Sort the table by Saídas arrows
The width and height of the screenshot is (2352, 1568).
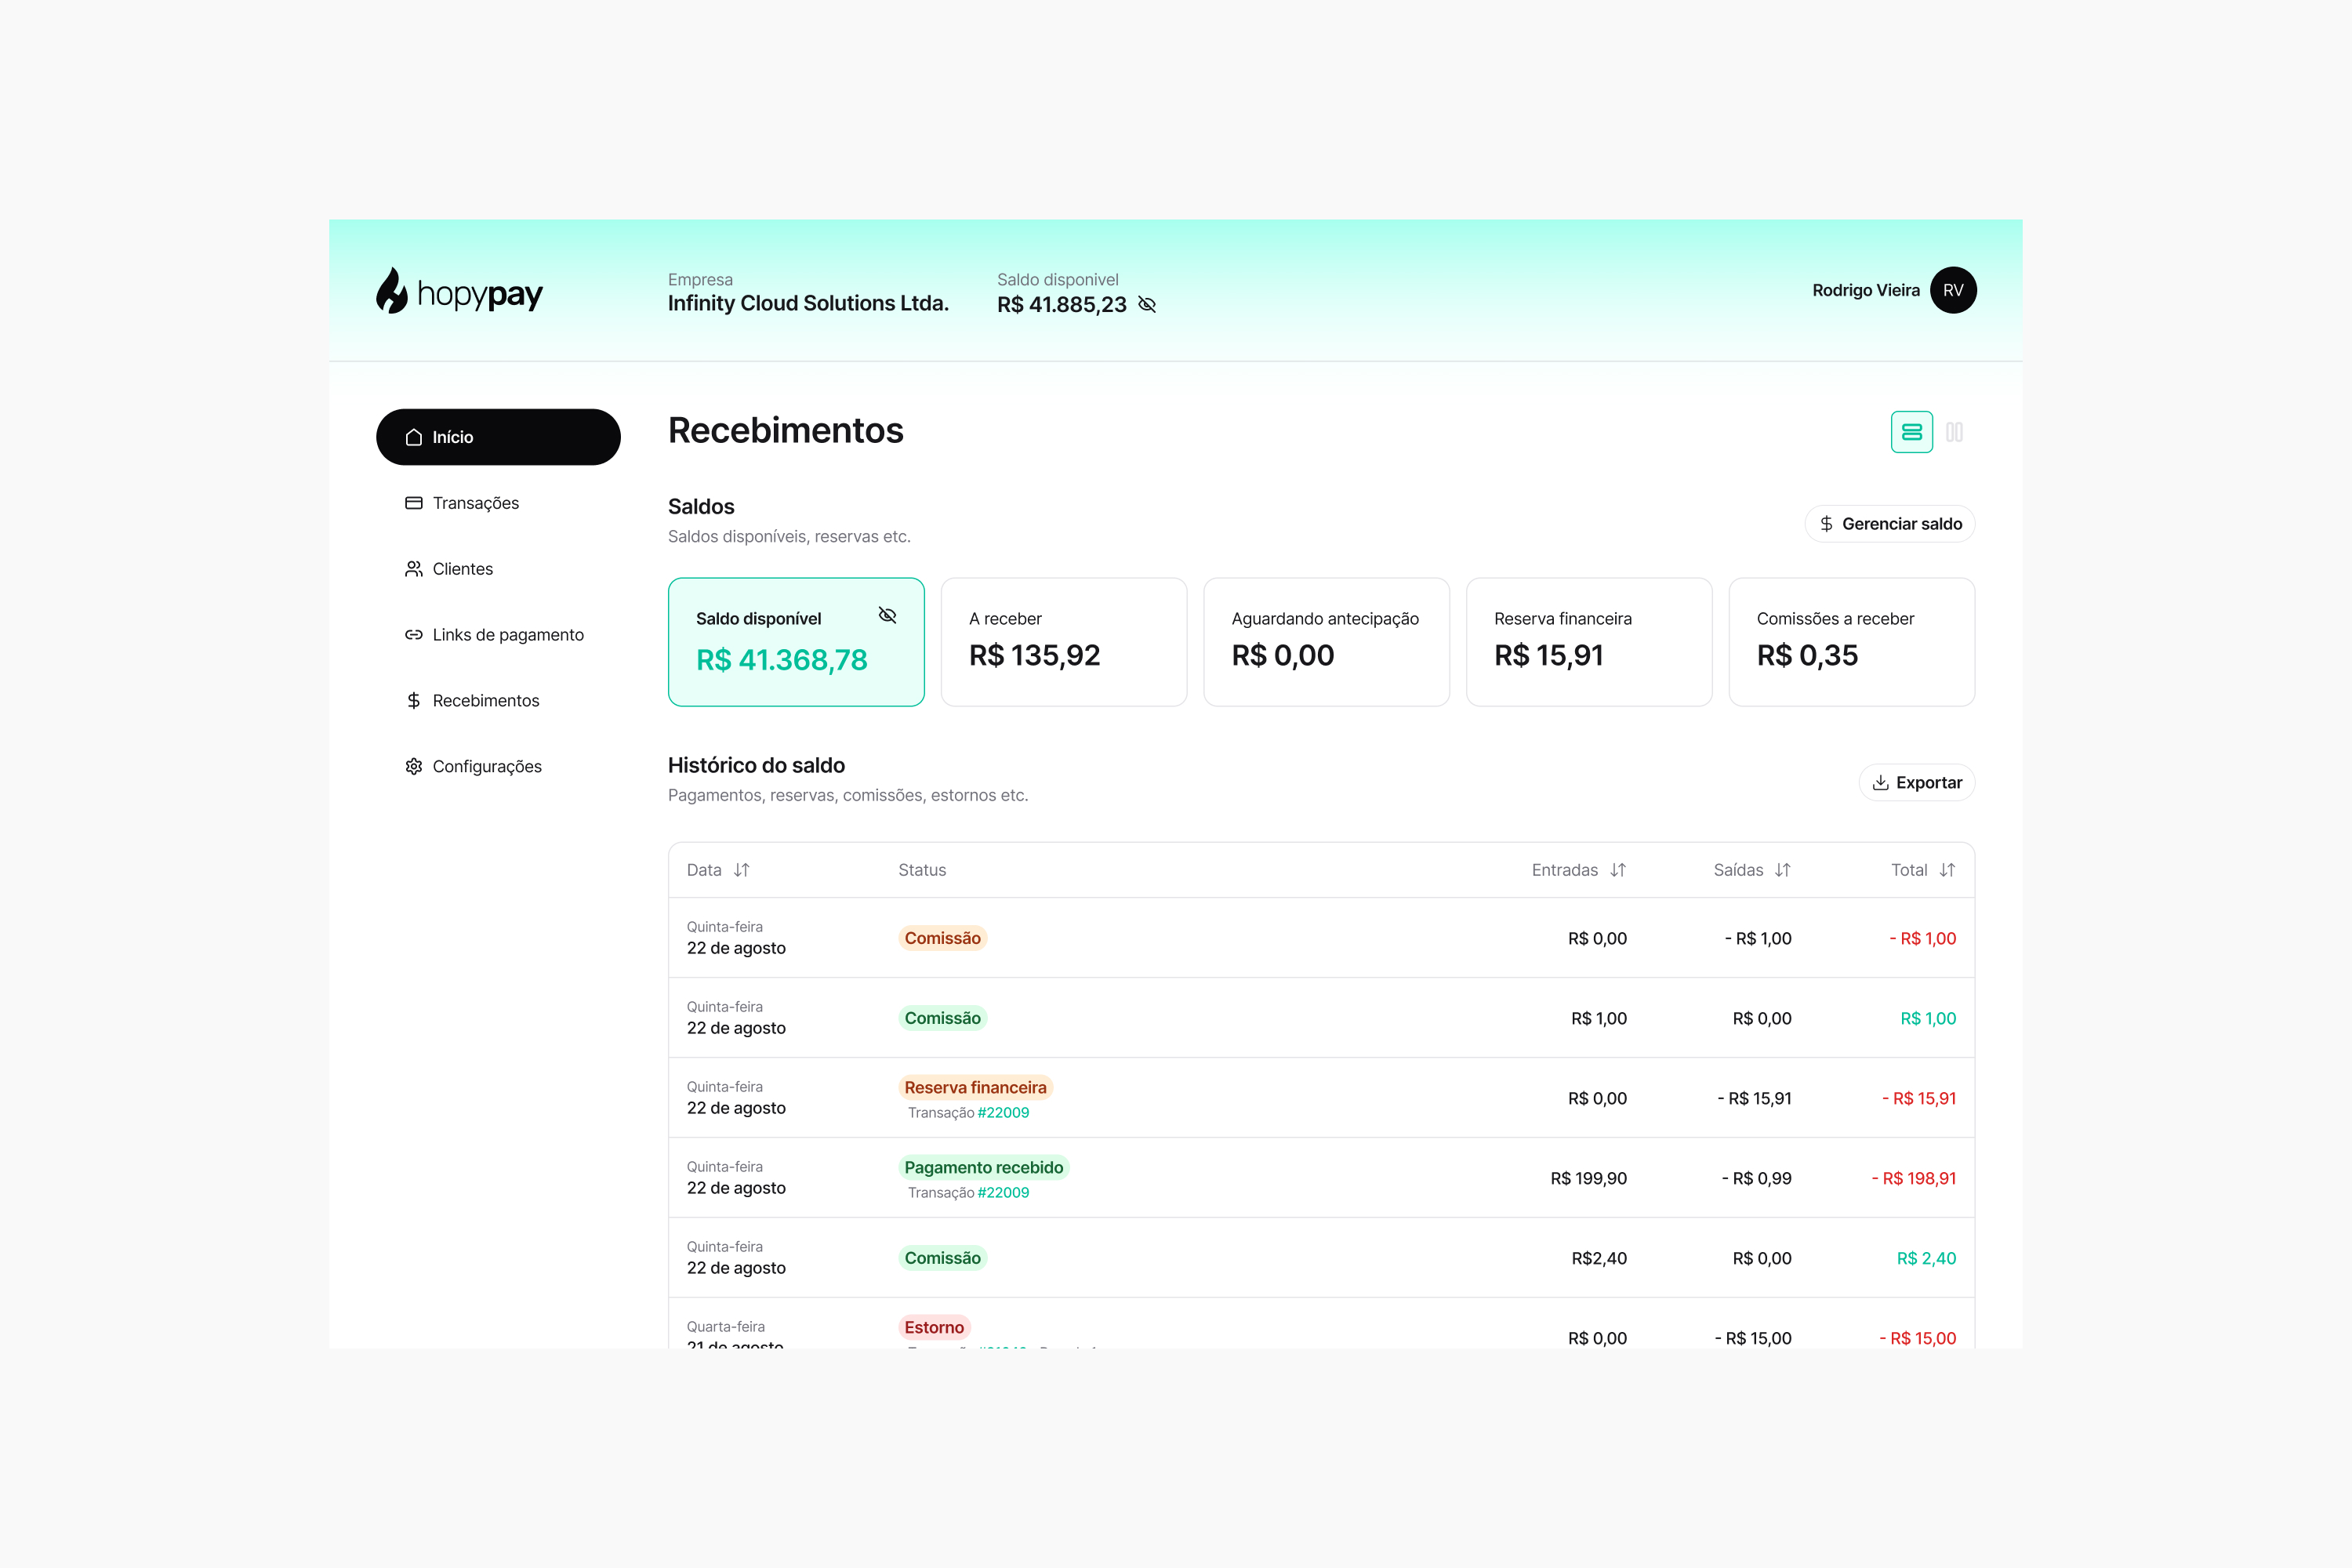(1782, 870)
